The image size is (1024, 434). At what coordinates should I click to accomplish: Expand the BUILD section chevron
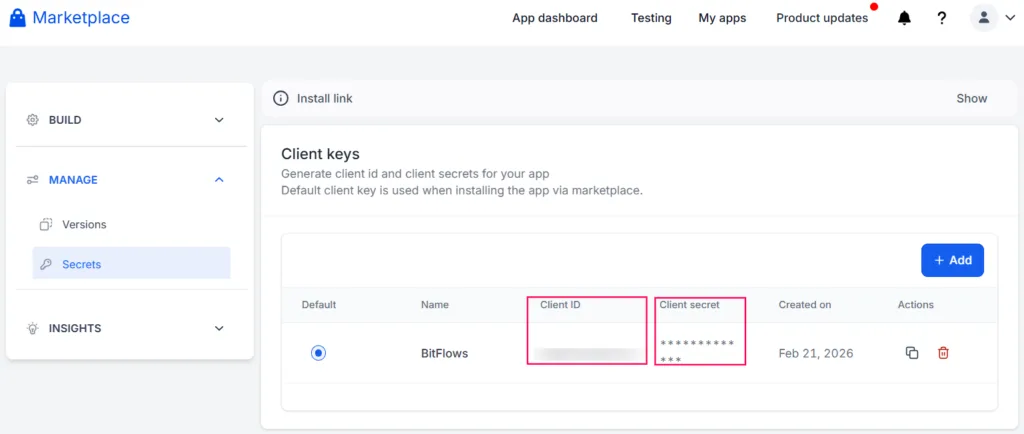pos(219,120)
